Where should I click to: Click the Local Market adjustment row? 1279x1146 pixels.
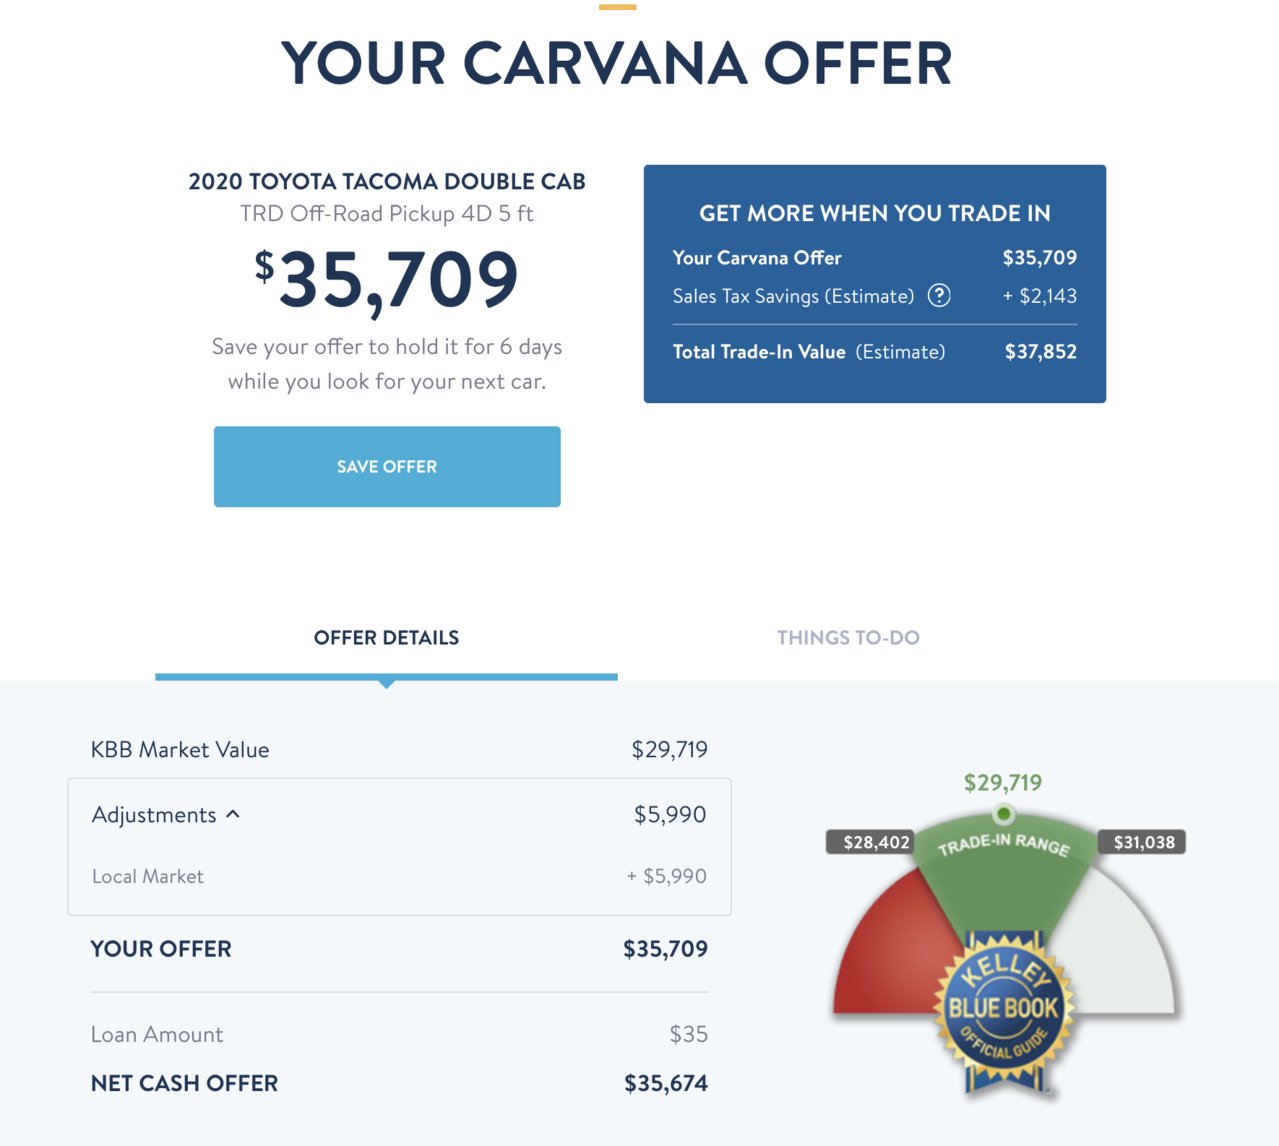(x=399, y=876)
